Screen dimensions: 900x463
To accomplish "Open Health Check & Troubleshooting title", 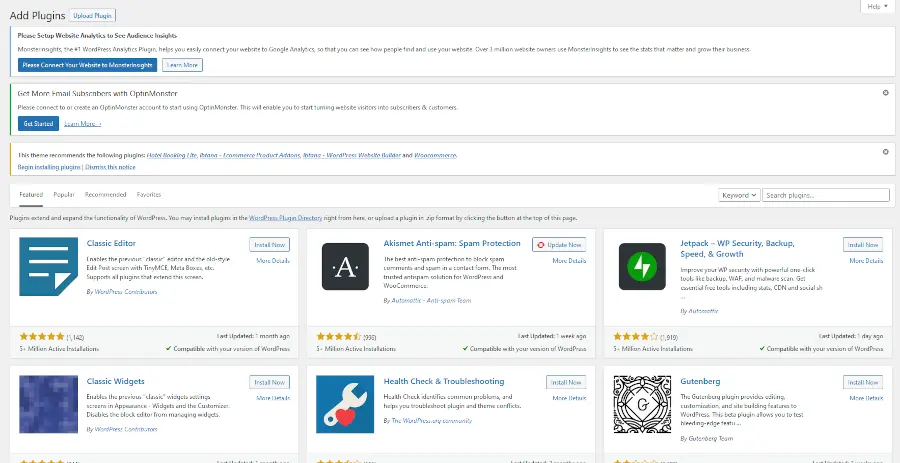I will click(444, 381).
